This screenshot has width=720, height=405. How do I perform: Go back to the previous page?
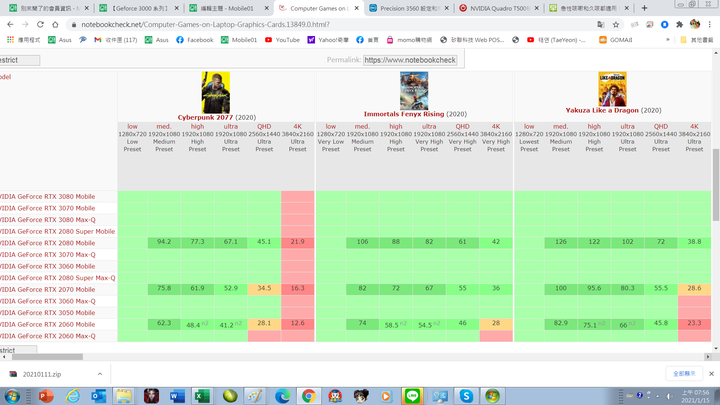coord(10,24)
